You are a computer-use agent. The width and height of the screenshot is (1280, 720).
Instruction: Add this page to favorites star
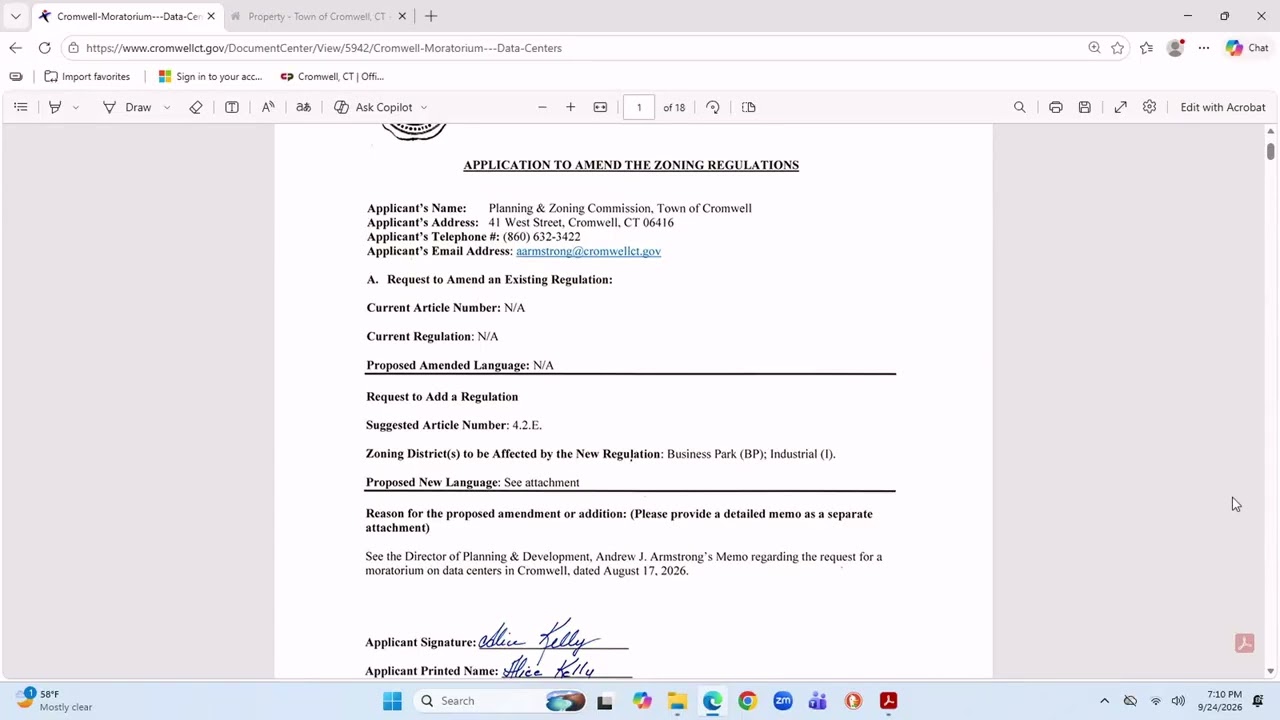point(1118,48)
